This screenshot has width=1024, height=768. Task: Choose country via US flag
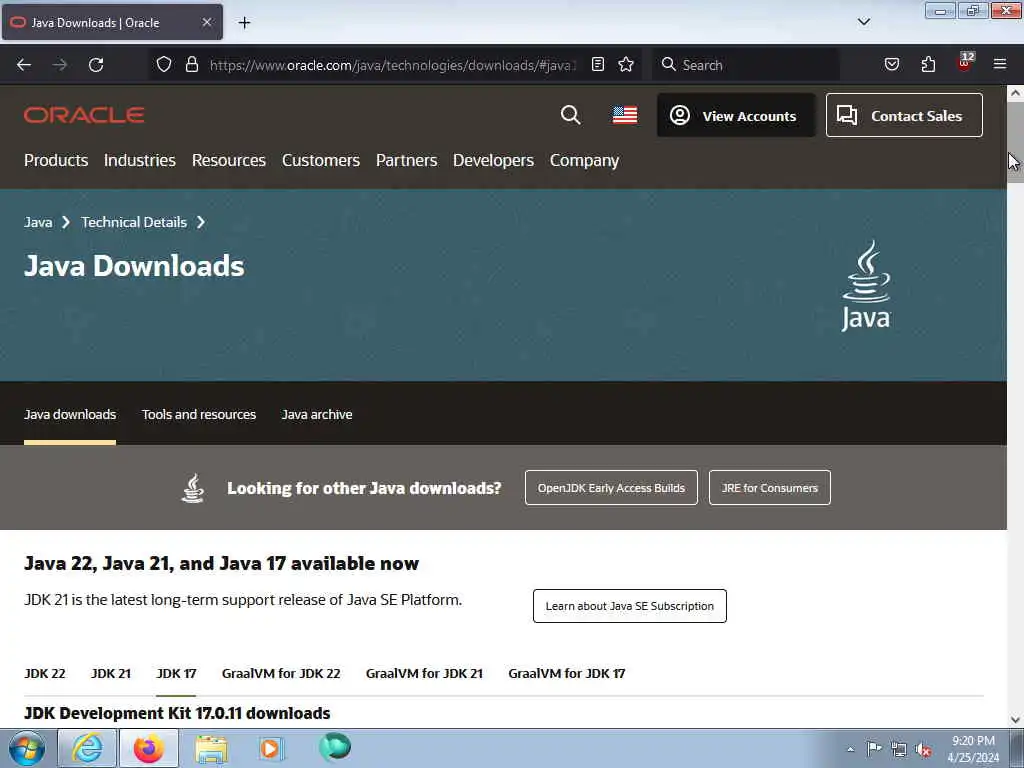pyautogui.click(x=625, y=115)
